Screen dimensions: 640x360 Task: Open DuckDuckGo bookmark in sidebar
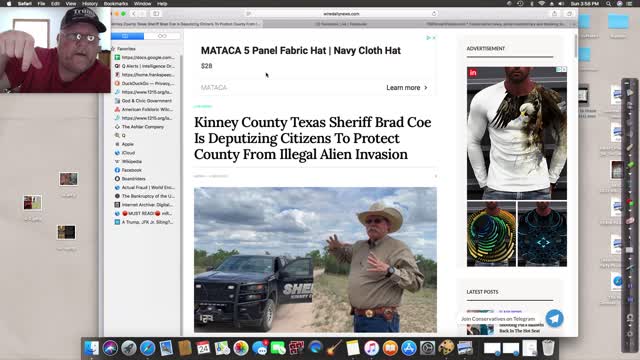pyautogui.click(x=145, y=83)
